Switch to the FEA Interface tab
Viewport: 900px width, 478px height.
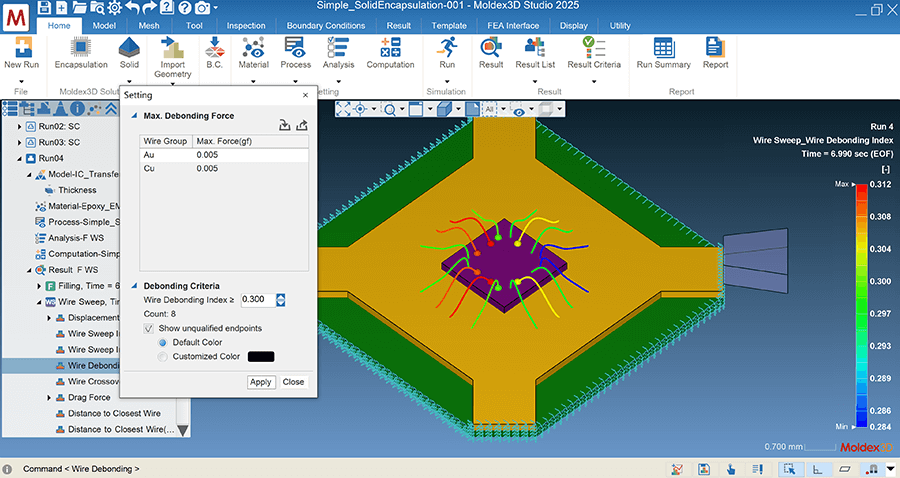click(x=513, y=25)
